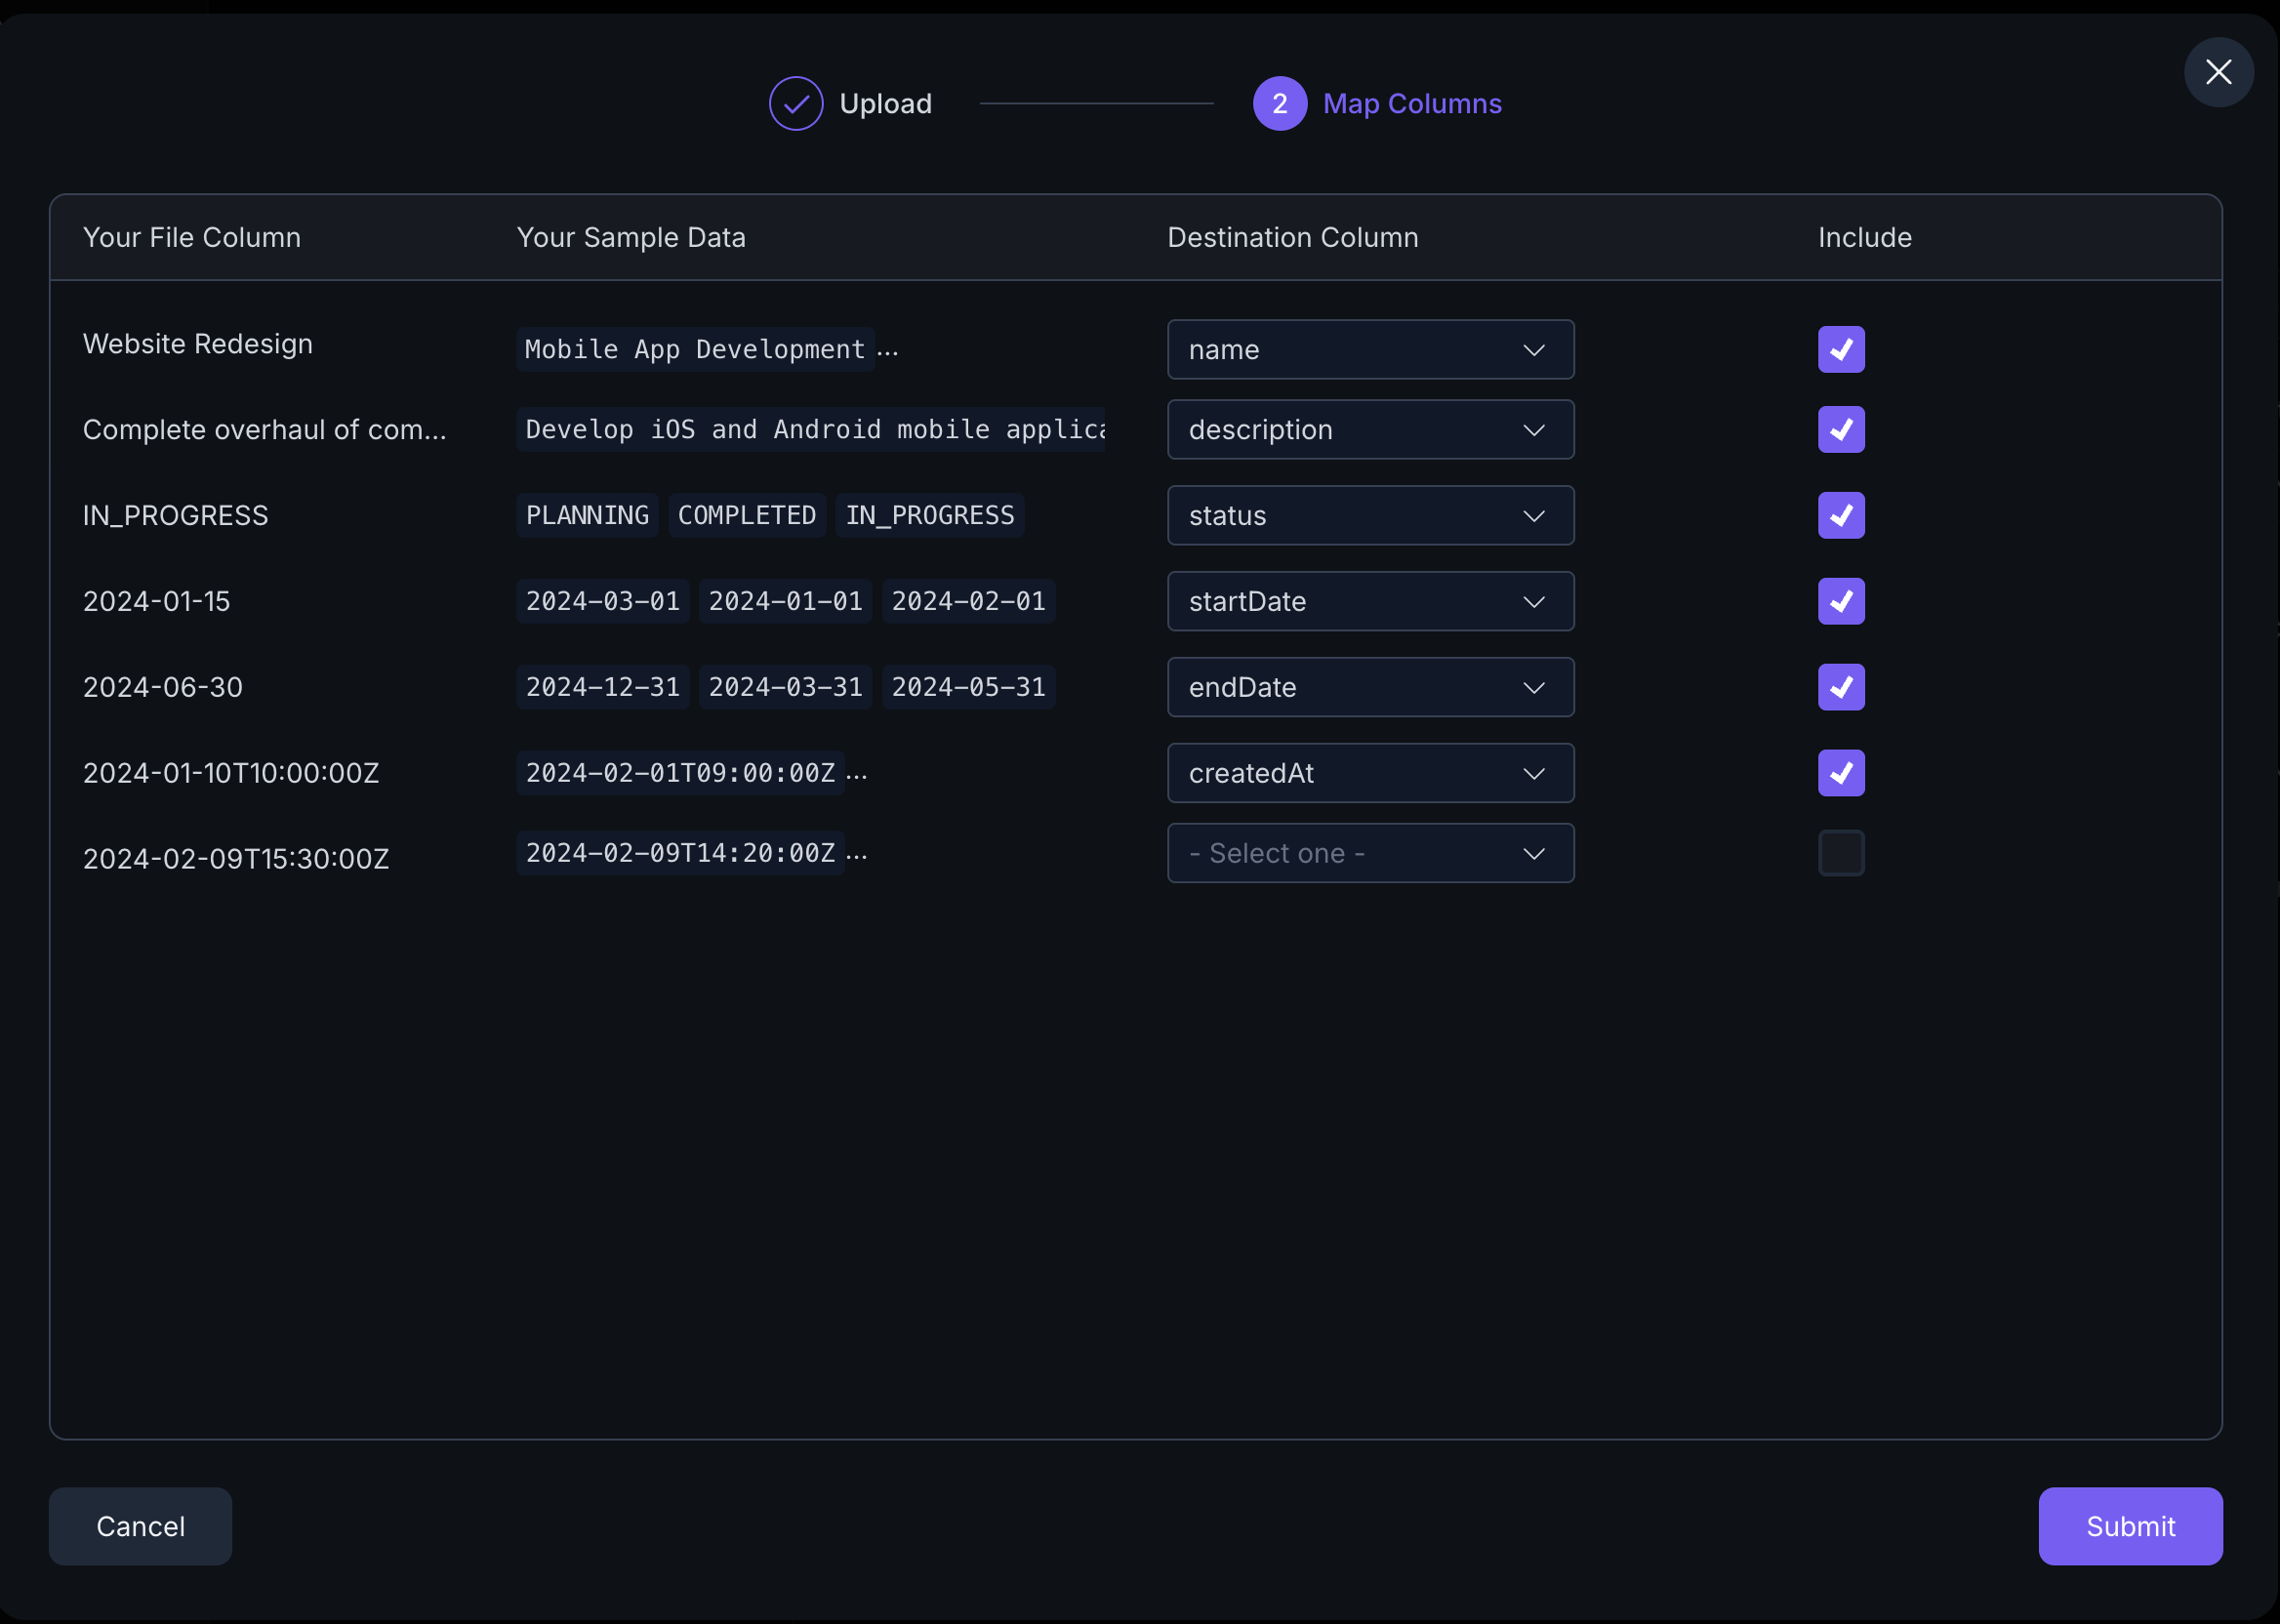Open the startDate destination dropdown

pyautogui.click(x=1369, y=601)
